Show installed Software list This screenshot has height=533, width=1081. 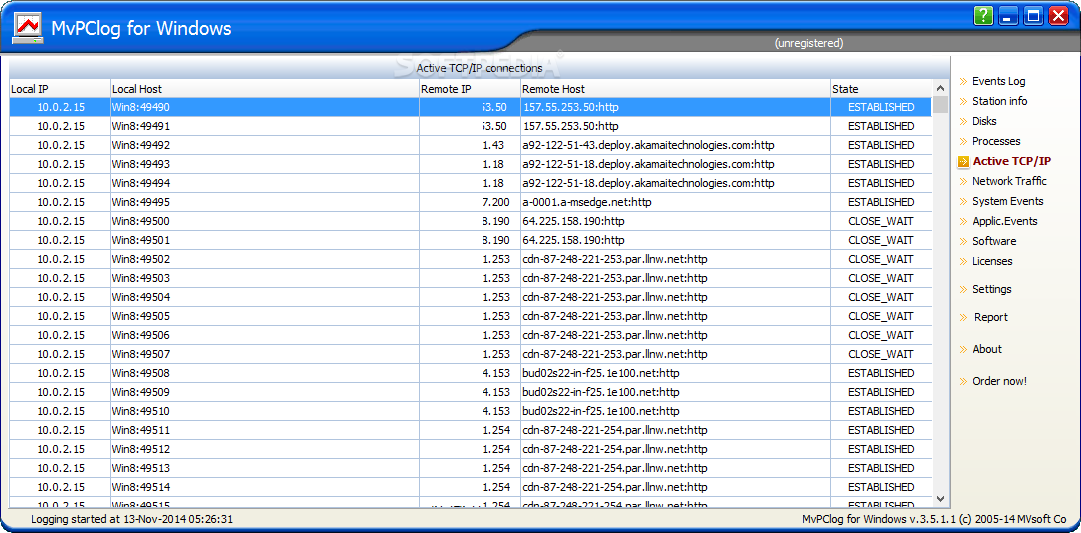tap(994, 241)
